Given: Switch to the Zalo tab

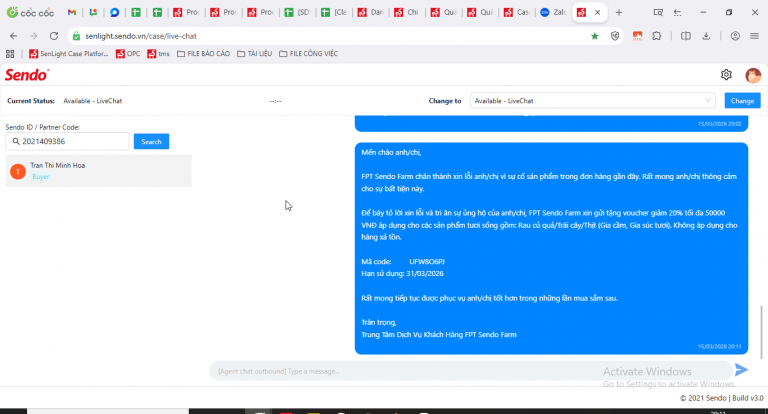Looking at the screenshot, I should [x=553, y=12].
